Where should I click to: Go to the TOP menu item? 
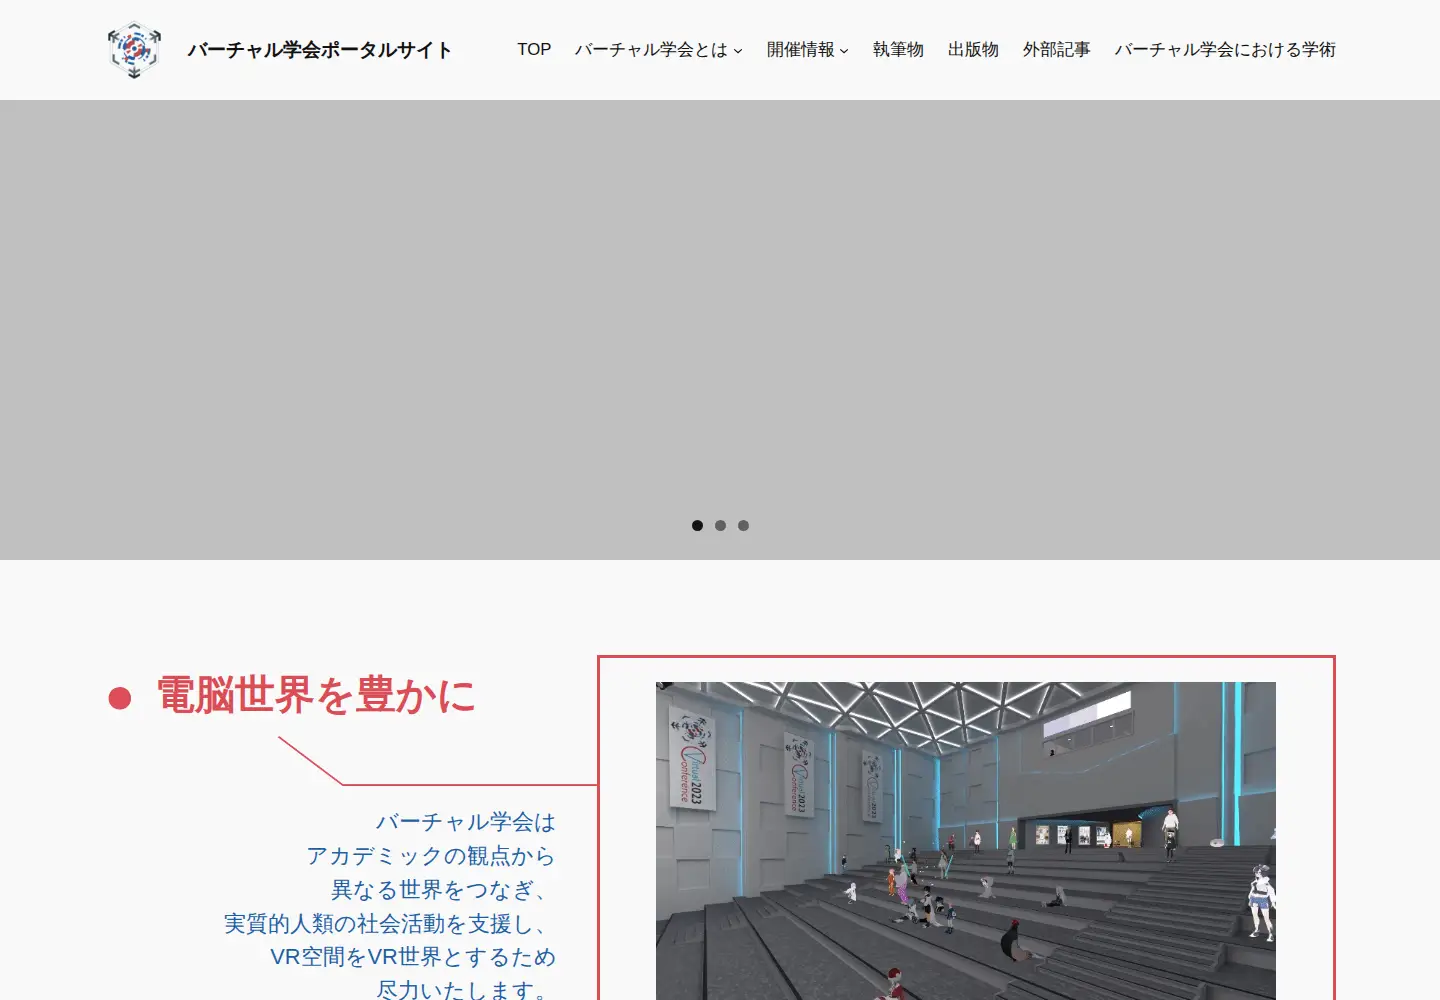[534, 49]
